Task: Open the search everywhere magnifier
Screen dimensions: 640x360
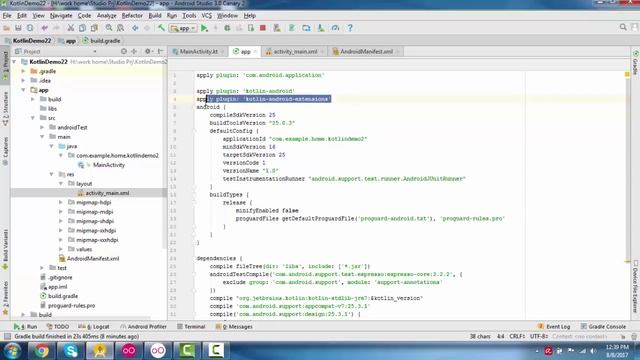Action: tap(623, 27)
